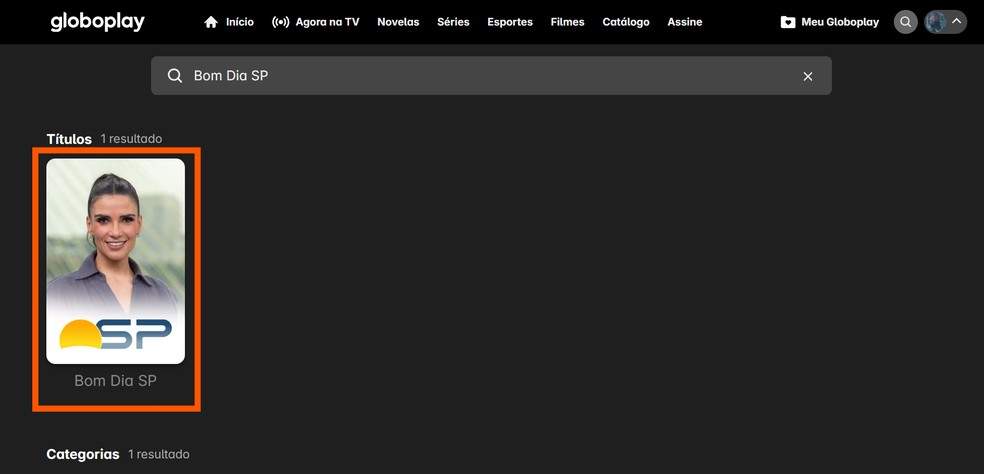Click the live broadcast icon beside Agora na TV
The width and height of the screenshot is (984, 474).
[x=280, y=22]
